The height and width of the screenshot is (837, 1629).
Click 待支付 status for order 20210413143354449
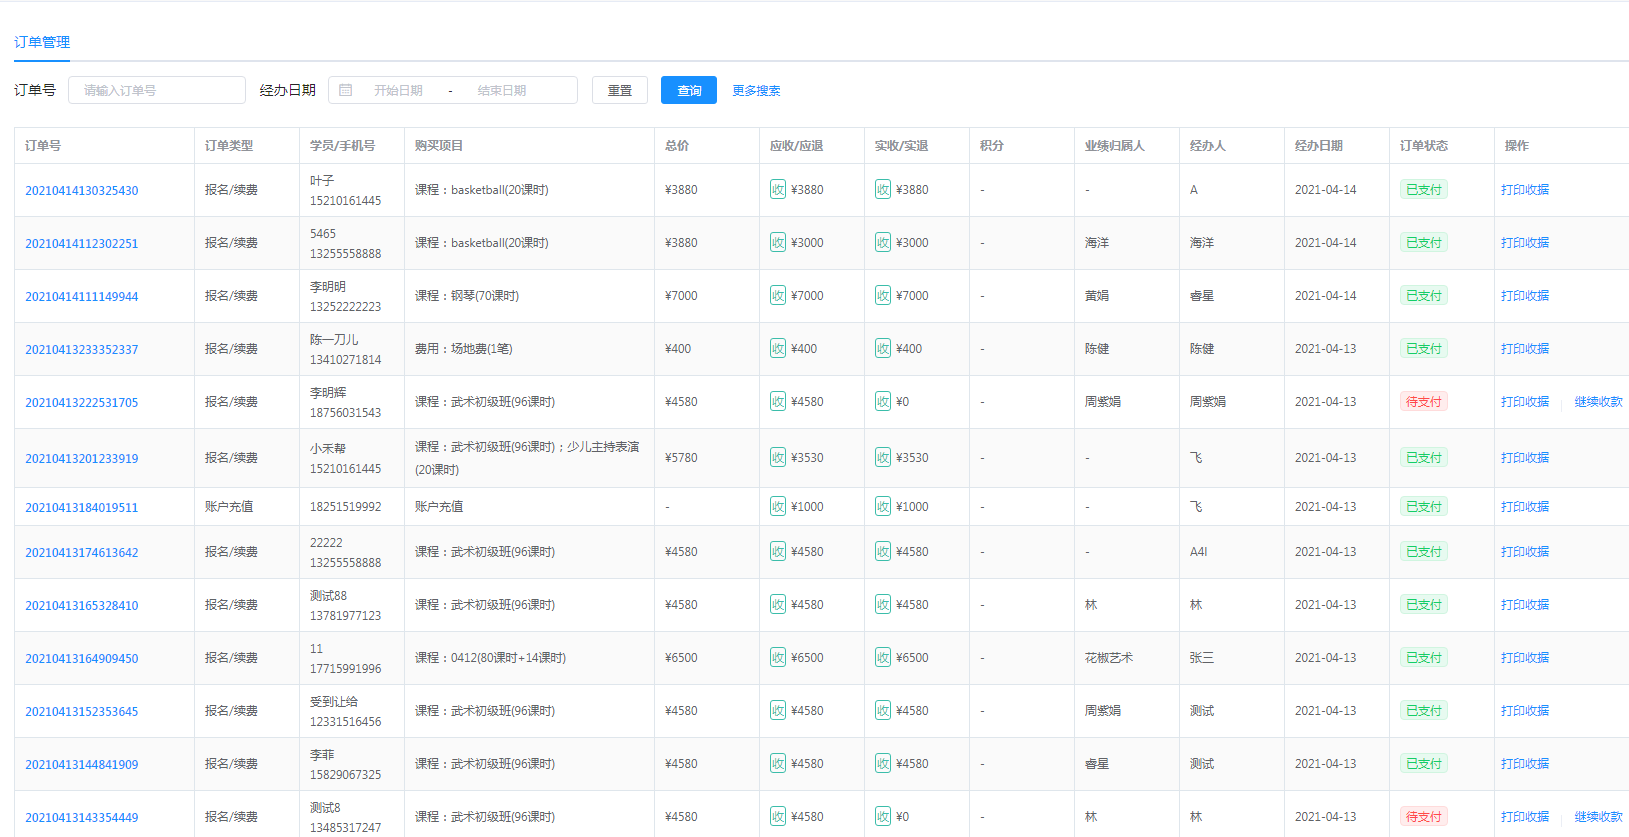click(1424, 816)
